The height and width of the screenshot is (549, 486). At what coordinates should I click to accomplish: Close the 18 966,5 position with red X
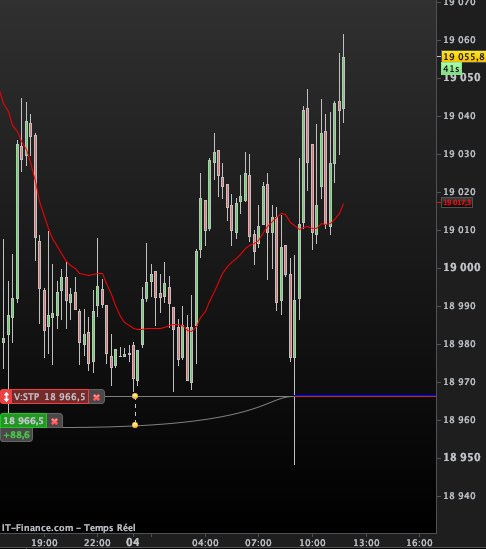tap(54, 421)
